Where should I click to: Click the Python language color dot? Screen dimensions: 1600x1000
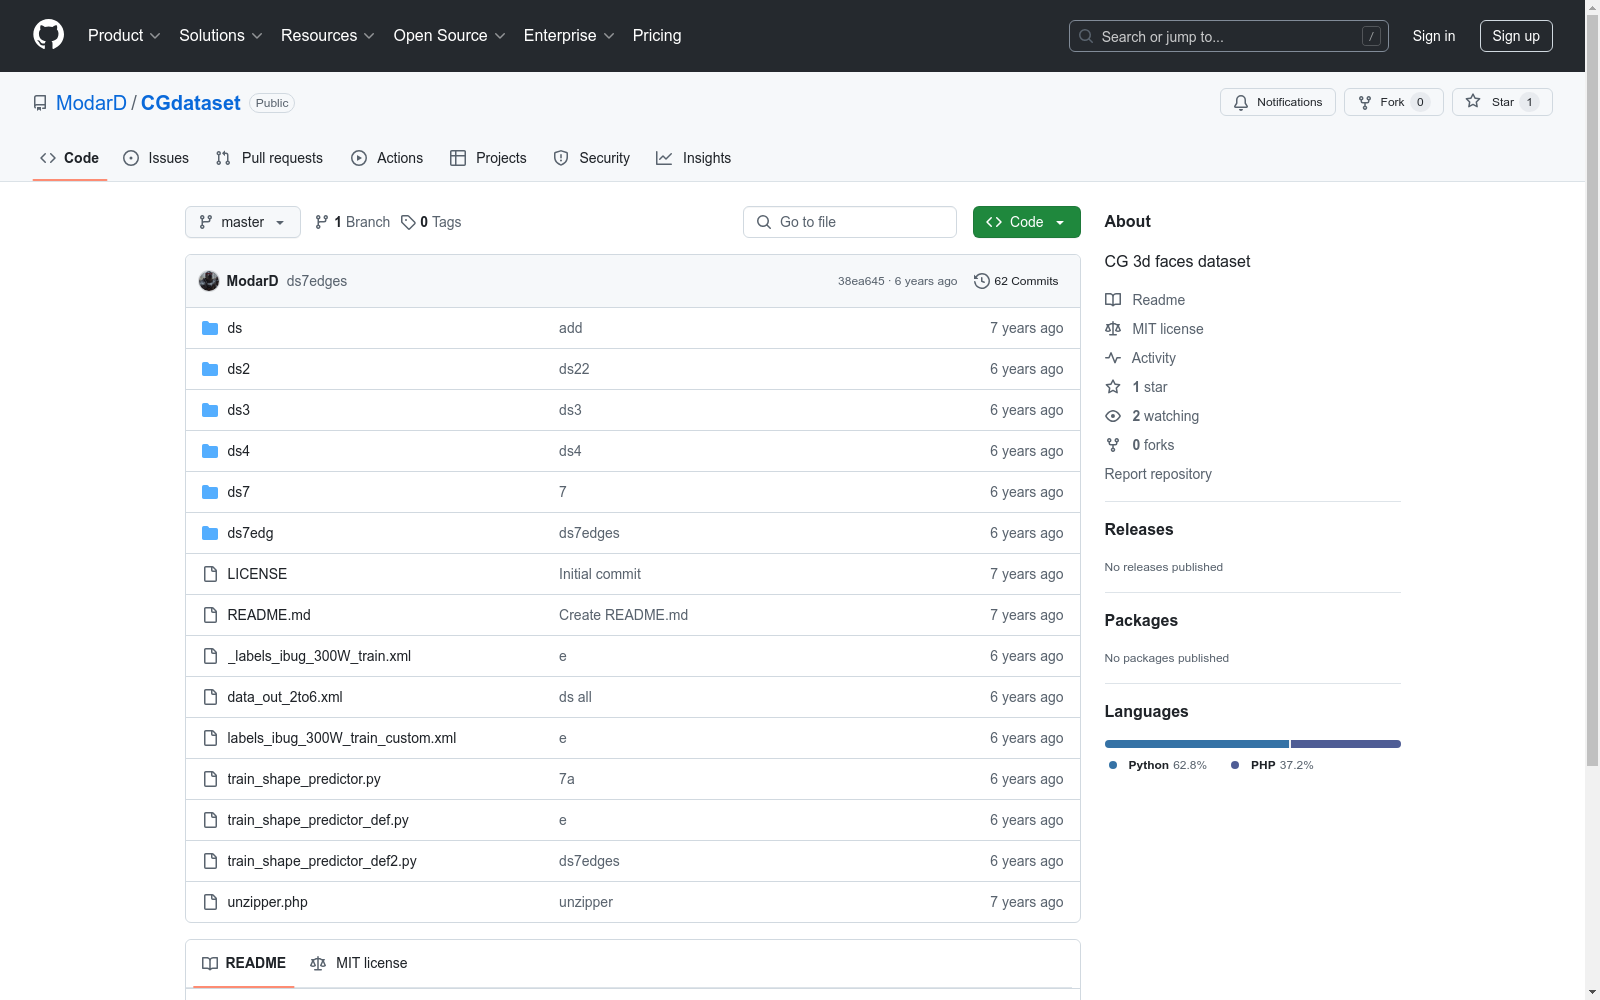(x=1113, y=765)
